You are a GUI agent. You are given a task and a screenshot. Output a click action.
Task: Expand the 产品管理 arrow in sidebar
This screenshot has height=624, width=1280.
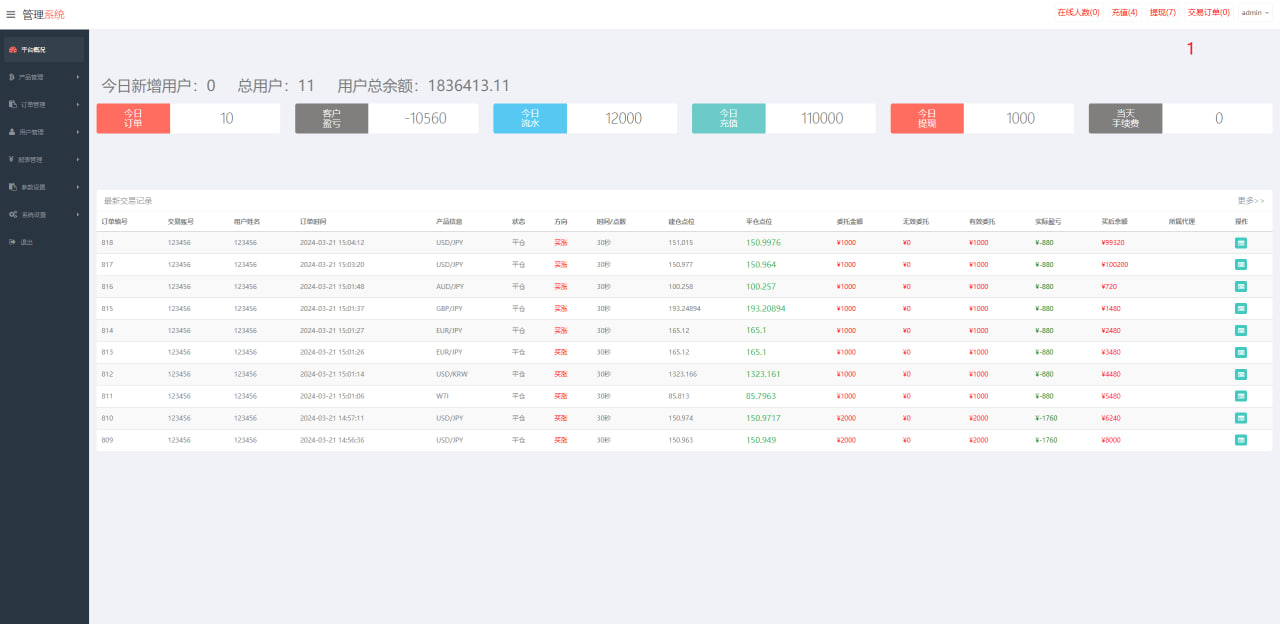point(78,77)
